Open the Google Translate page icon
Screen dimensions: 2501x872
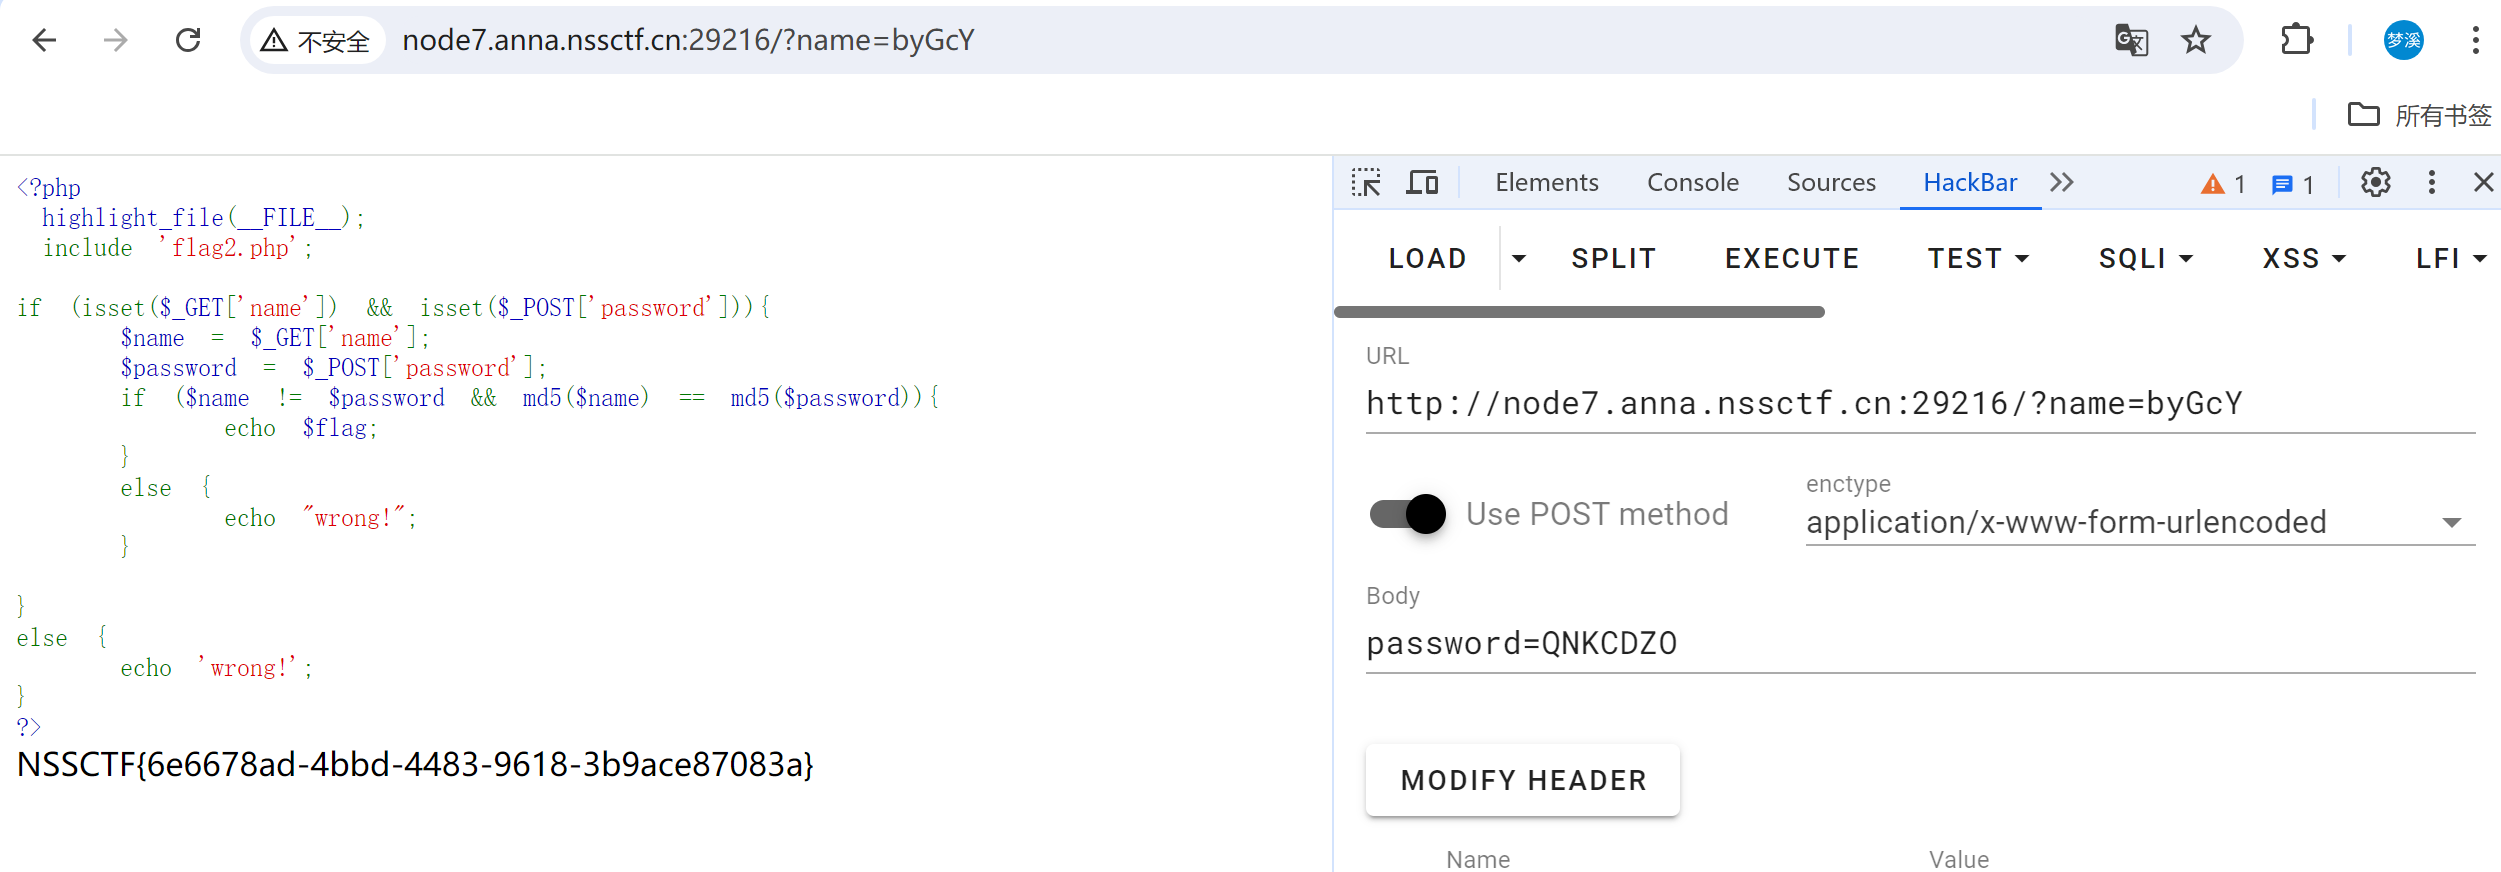tap(2131, 40)
